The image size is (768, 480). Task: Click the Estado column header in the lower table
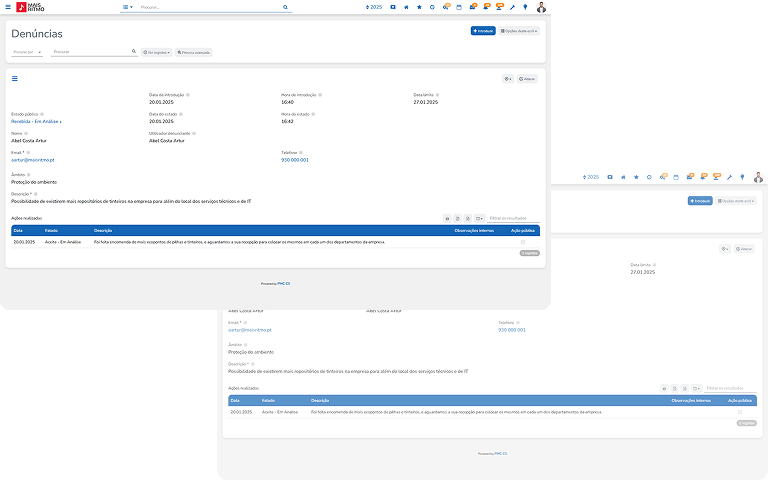tap(268, 400)
